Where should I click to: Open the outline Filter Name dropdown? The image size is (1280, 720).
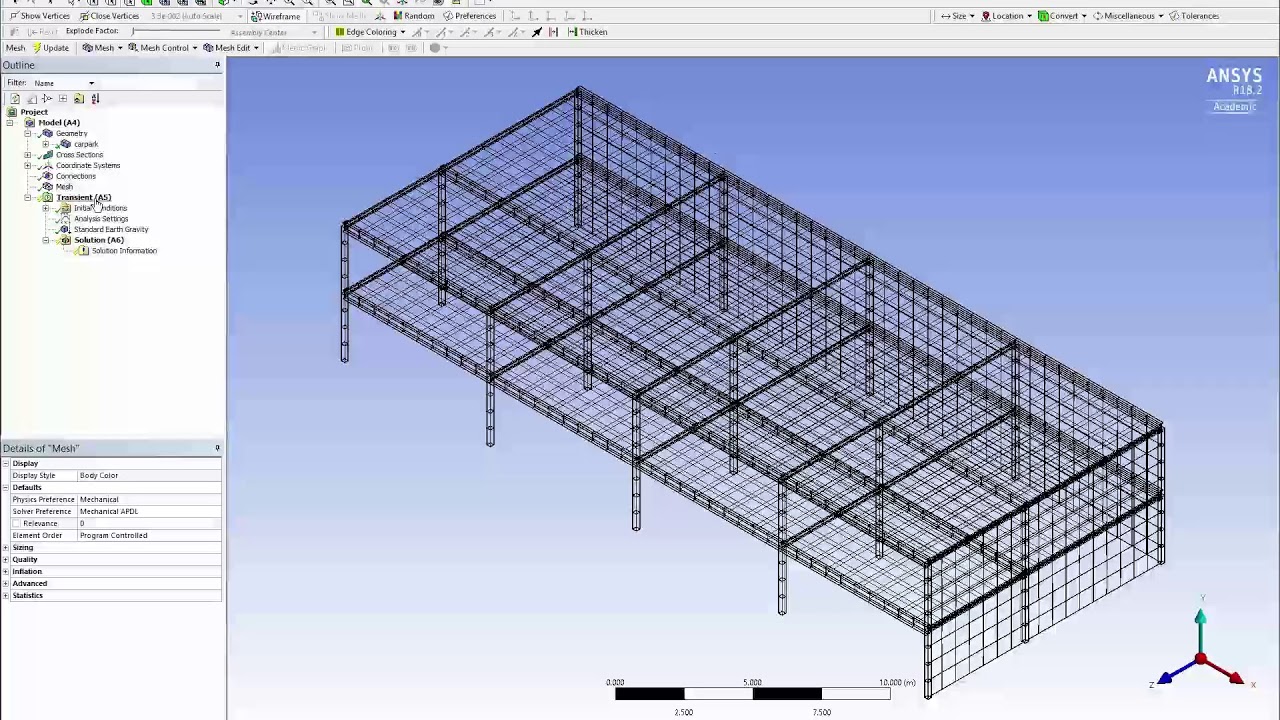[x=64, y=83]
